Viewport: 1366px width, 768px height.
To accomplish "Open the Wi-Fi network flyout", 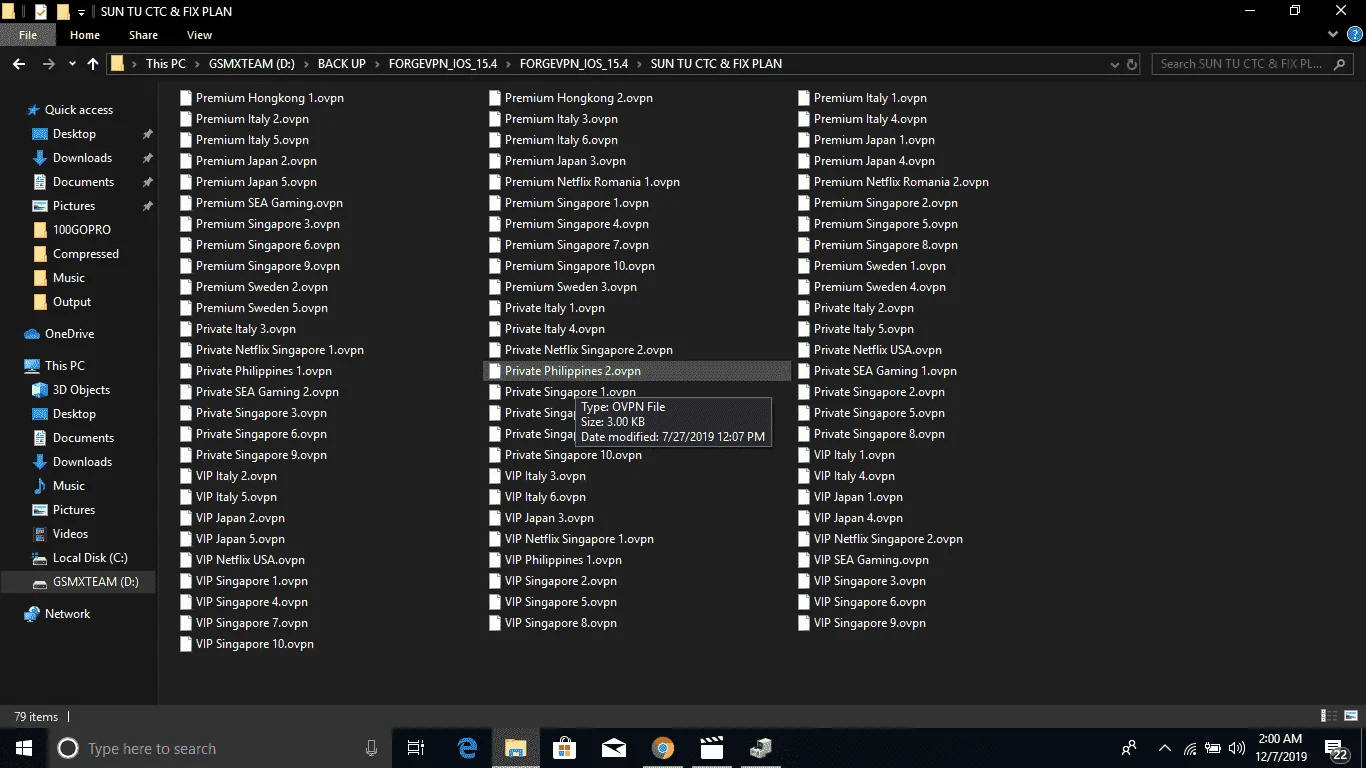I will coord(1190,748).
